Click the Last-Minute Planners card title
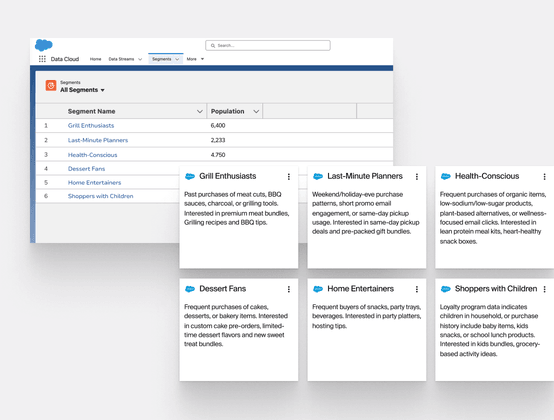This screenshot has height=420, width=554. 365,176
